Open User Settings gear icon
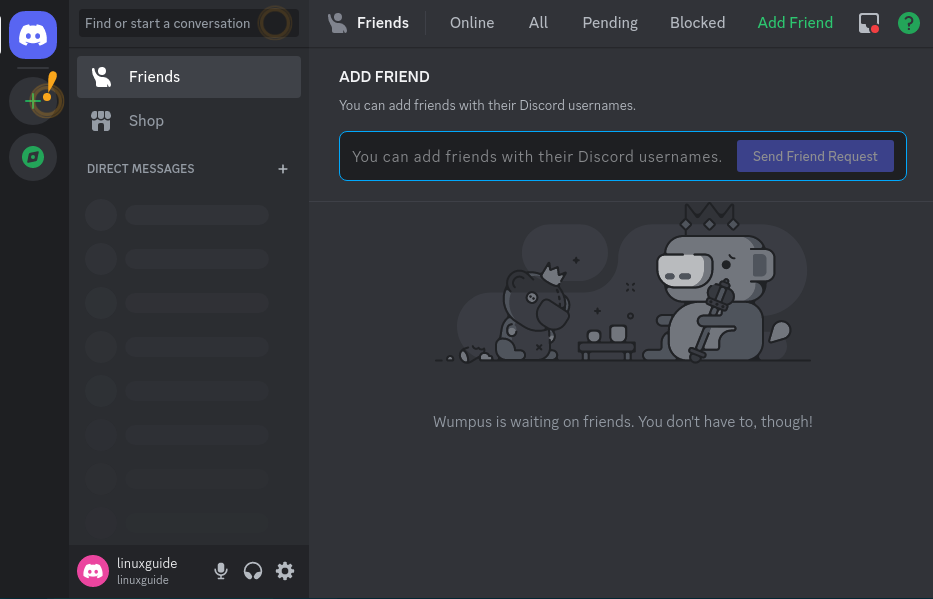This screenshot has height=599, width=933. click(285, 571)
